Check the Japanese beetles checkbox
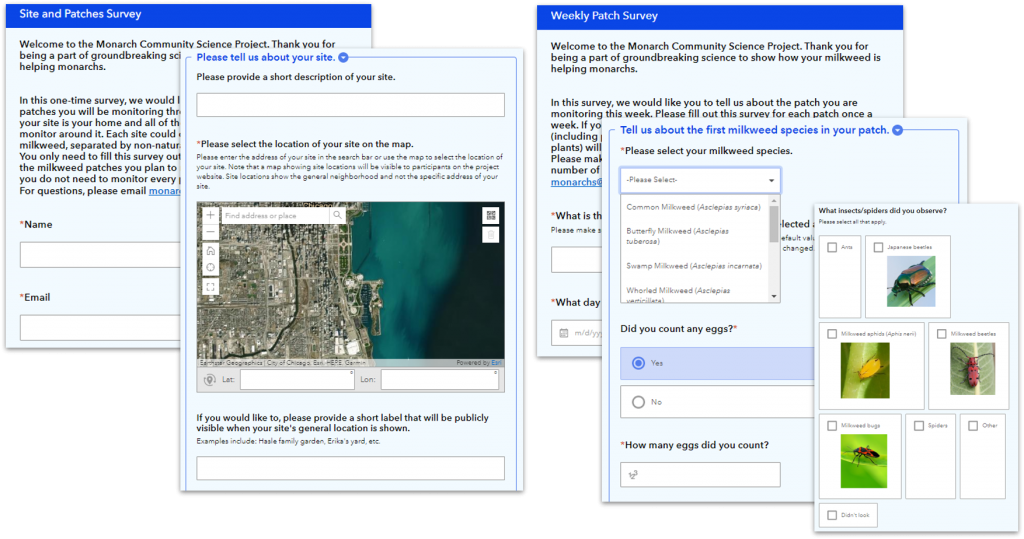Viewport: 1024px width, 539px height. pos(878,248)
